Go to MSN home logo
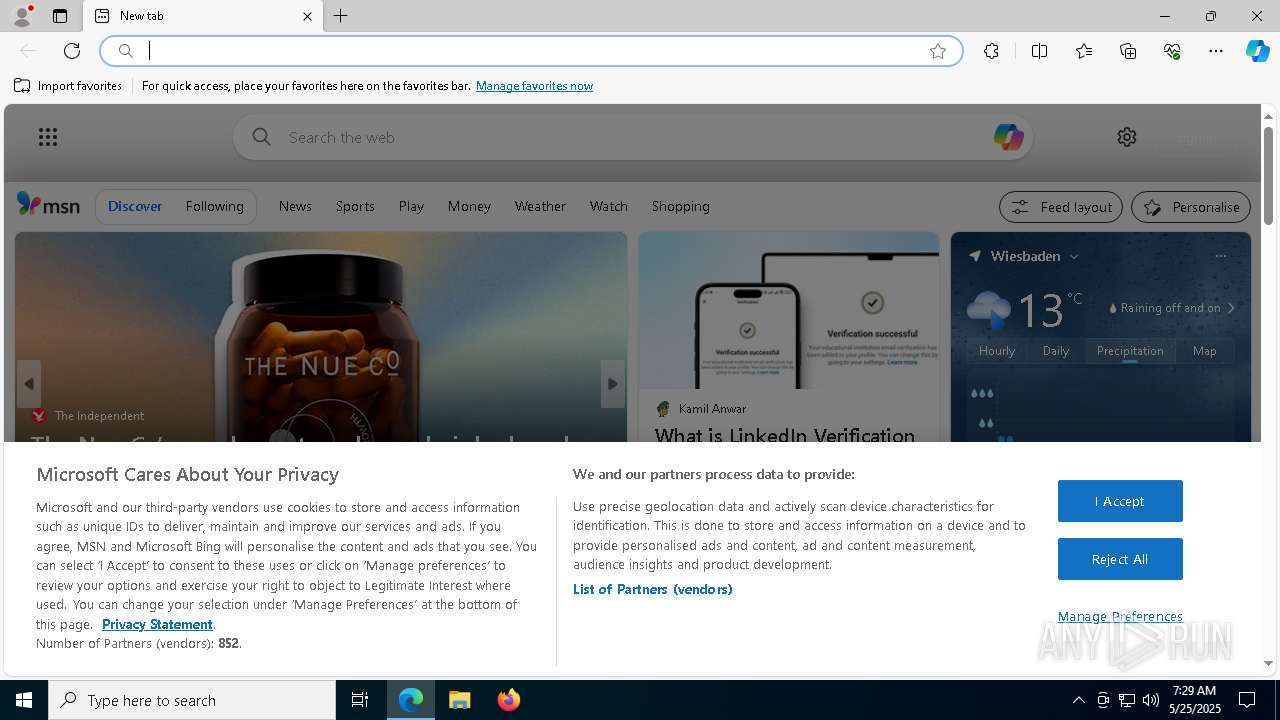 [x=48, y=205]
